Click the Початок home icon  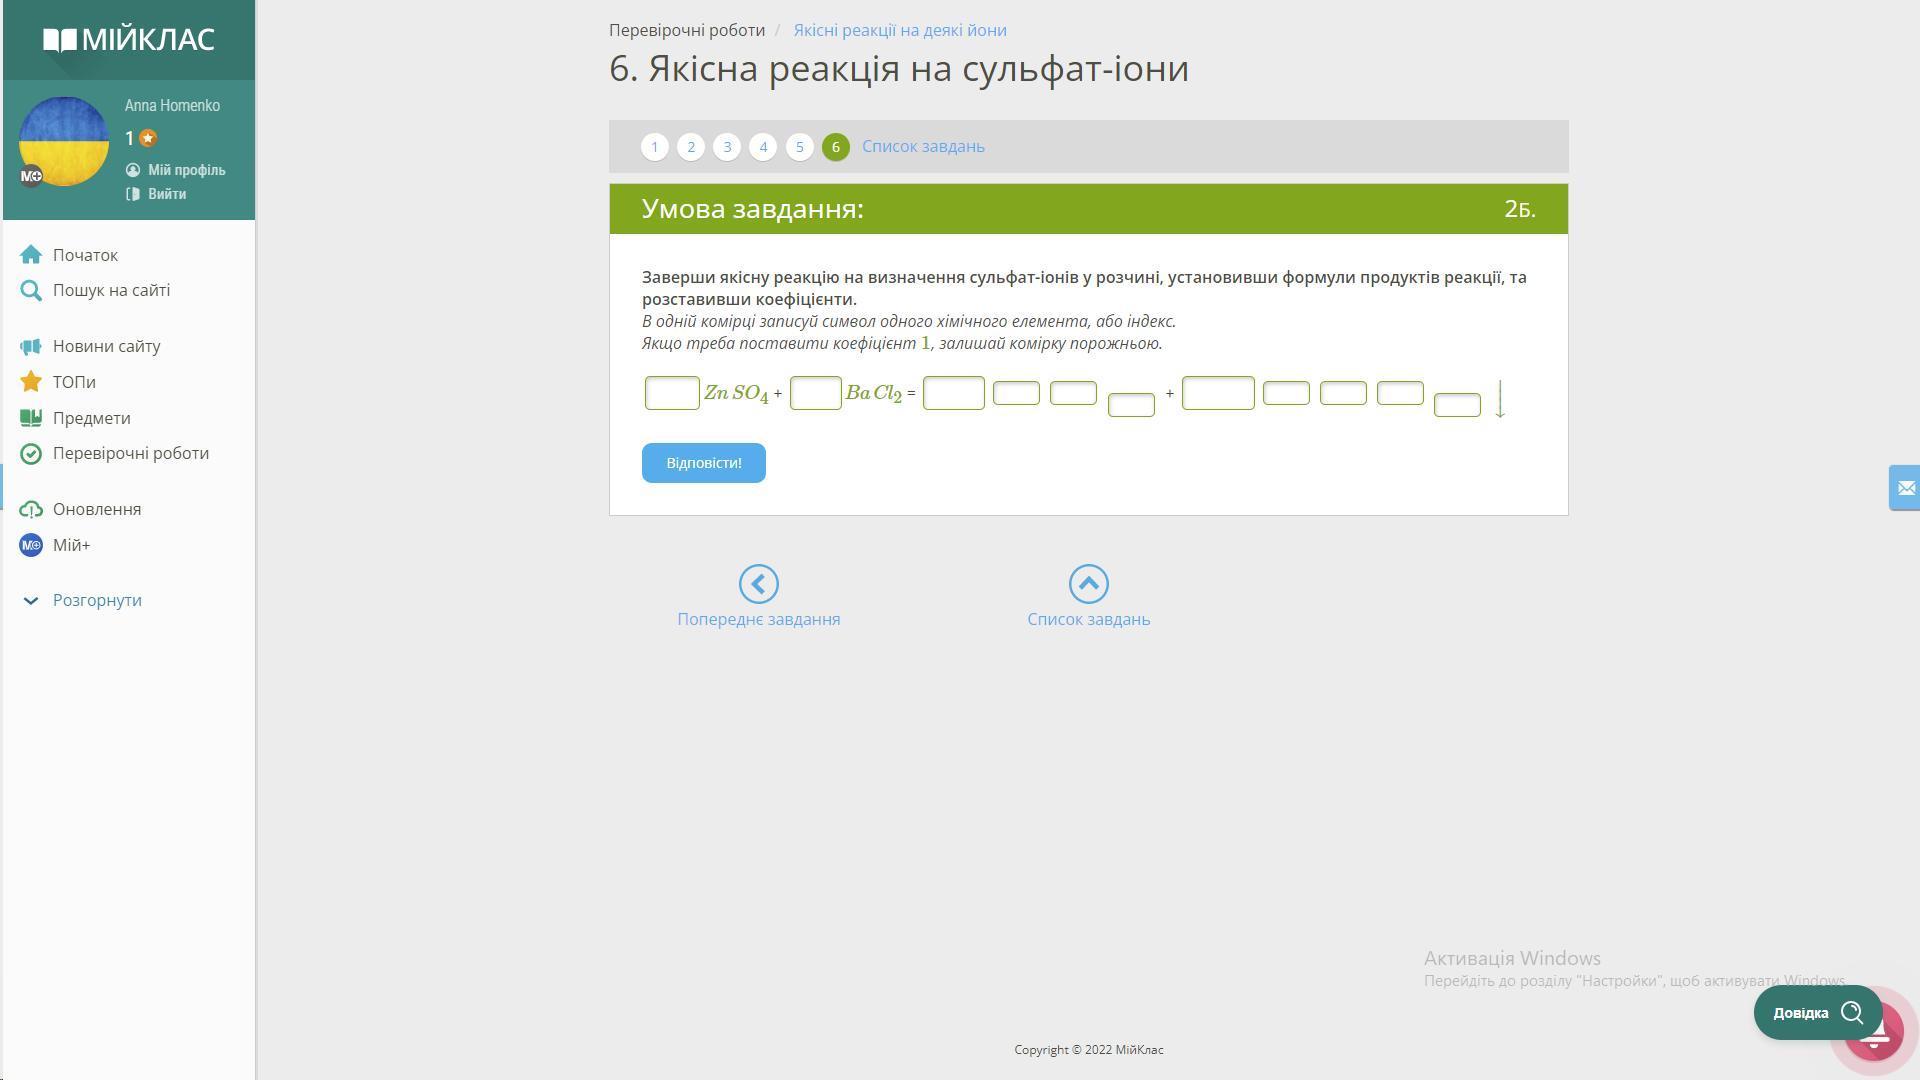point(31,256)
